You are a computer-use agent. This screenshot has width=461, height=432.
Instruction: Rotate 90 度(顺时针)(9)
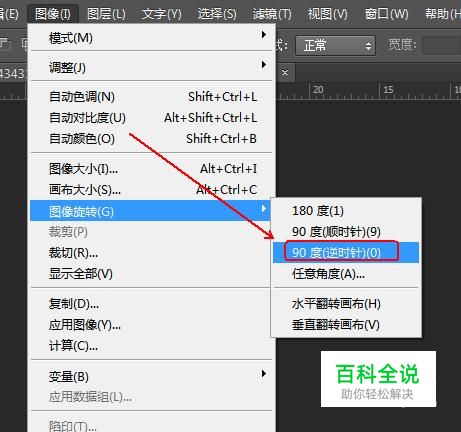tap(346, 232)
